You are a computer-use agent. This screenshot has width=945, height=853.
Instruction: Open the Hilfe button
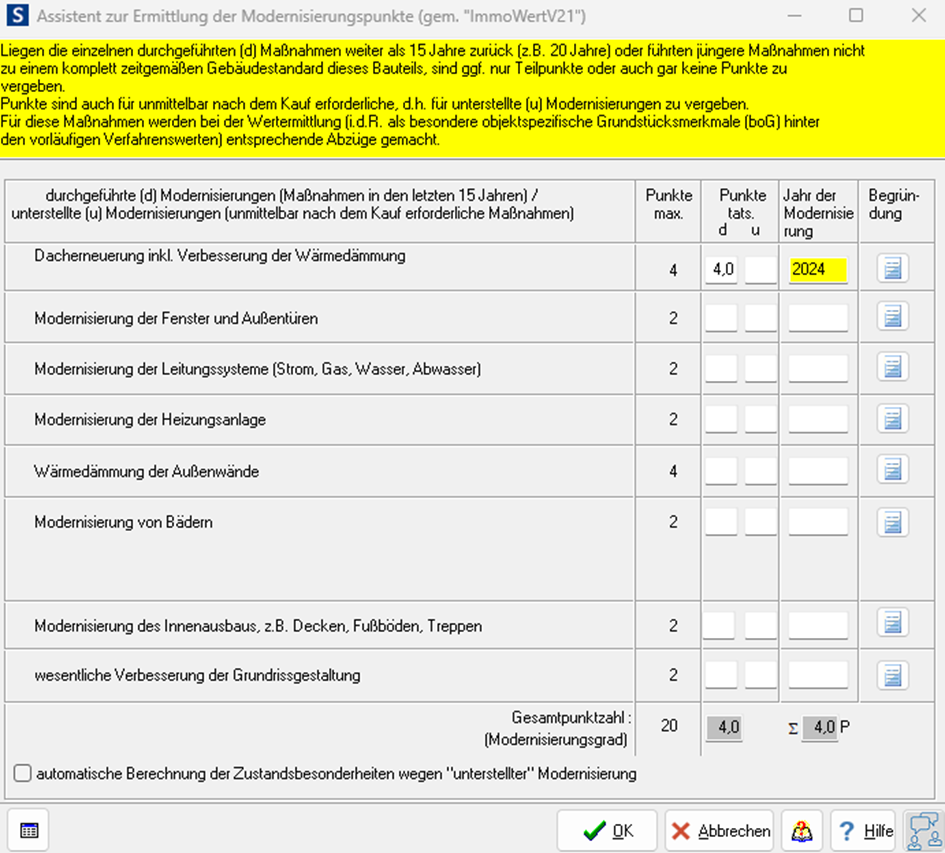(x=866, y=831)
